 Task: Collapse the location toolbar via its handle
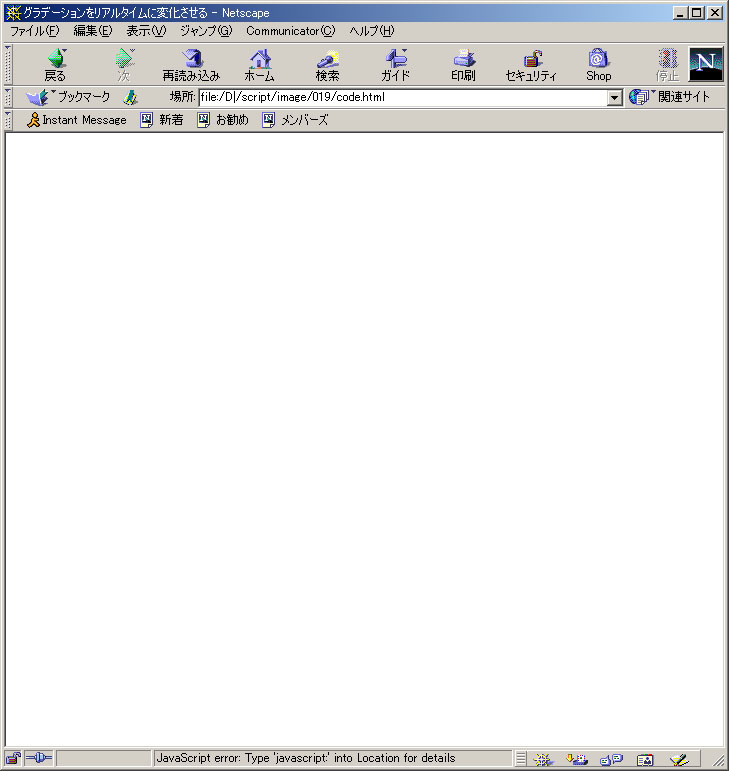point(8,97)
